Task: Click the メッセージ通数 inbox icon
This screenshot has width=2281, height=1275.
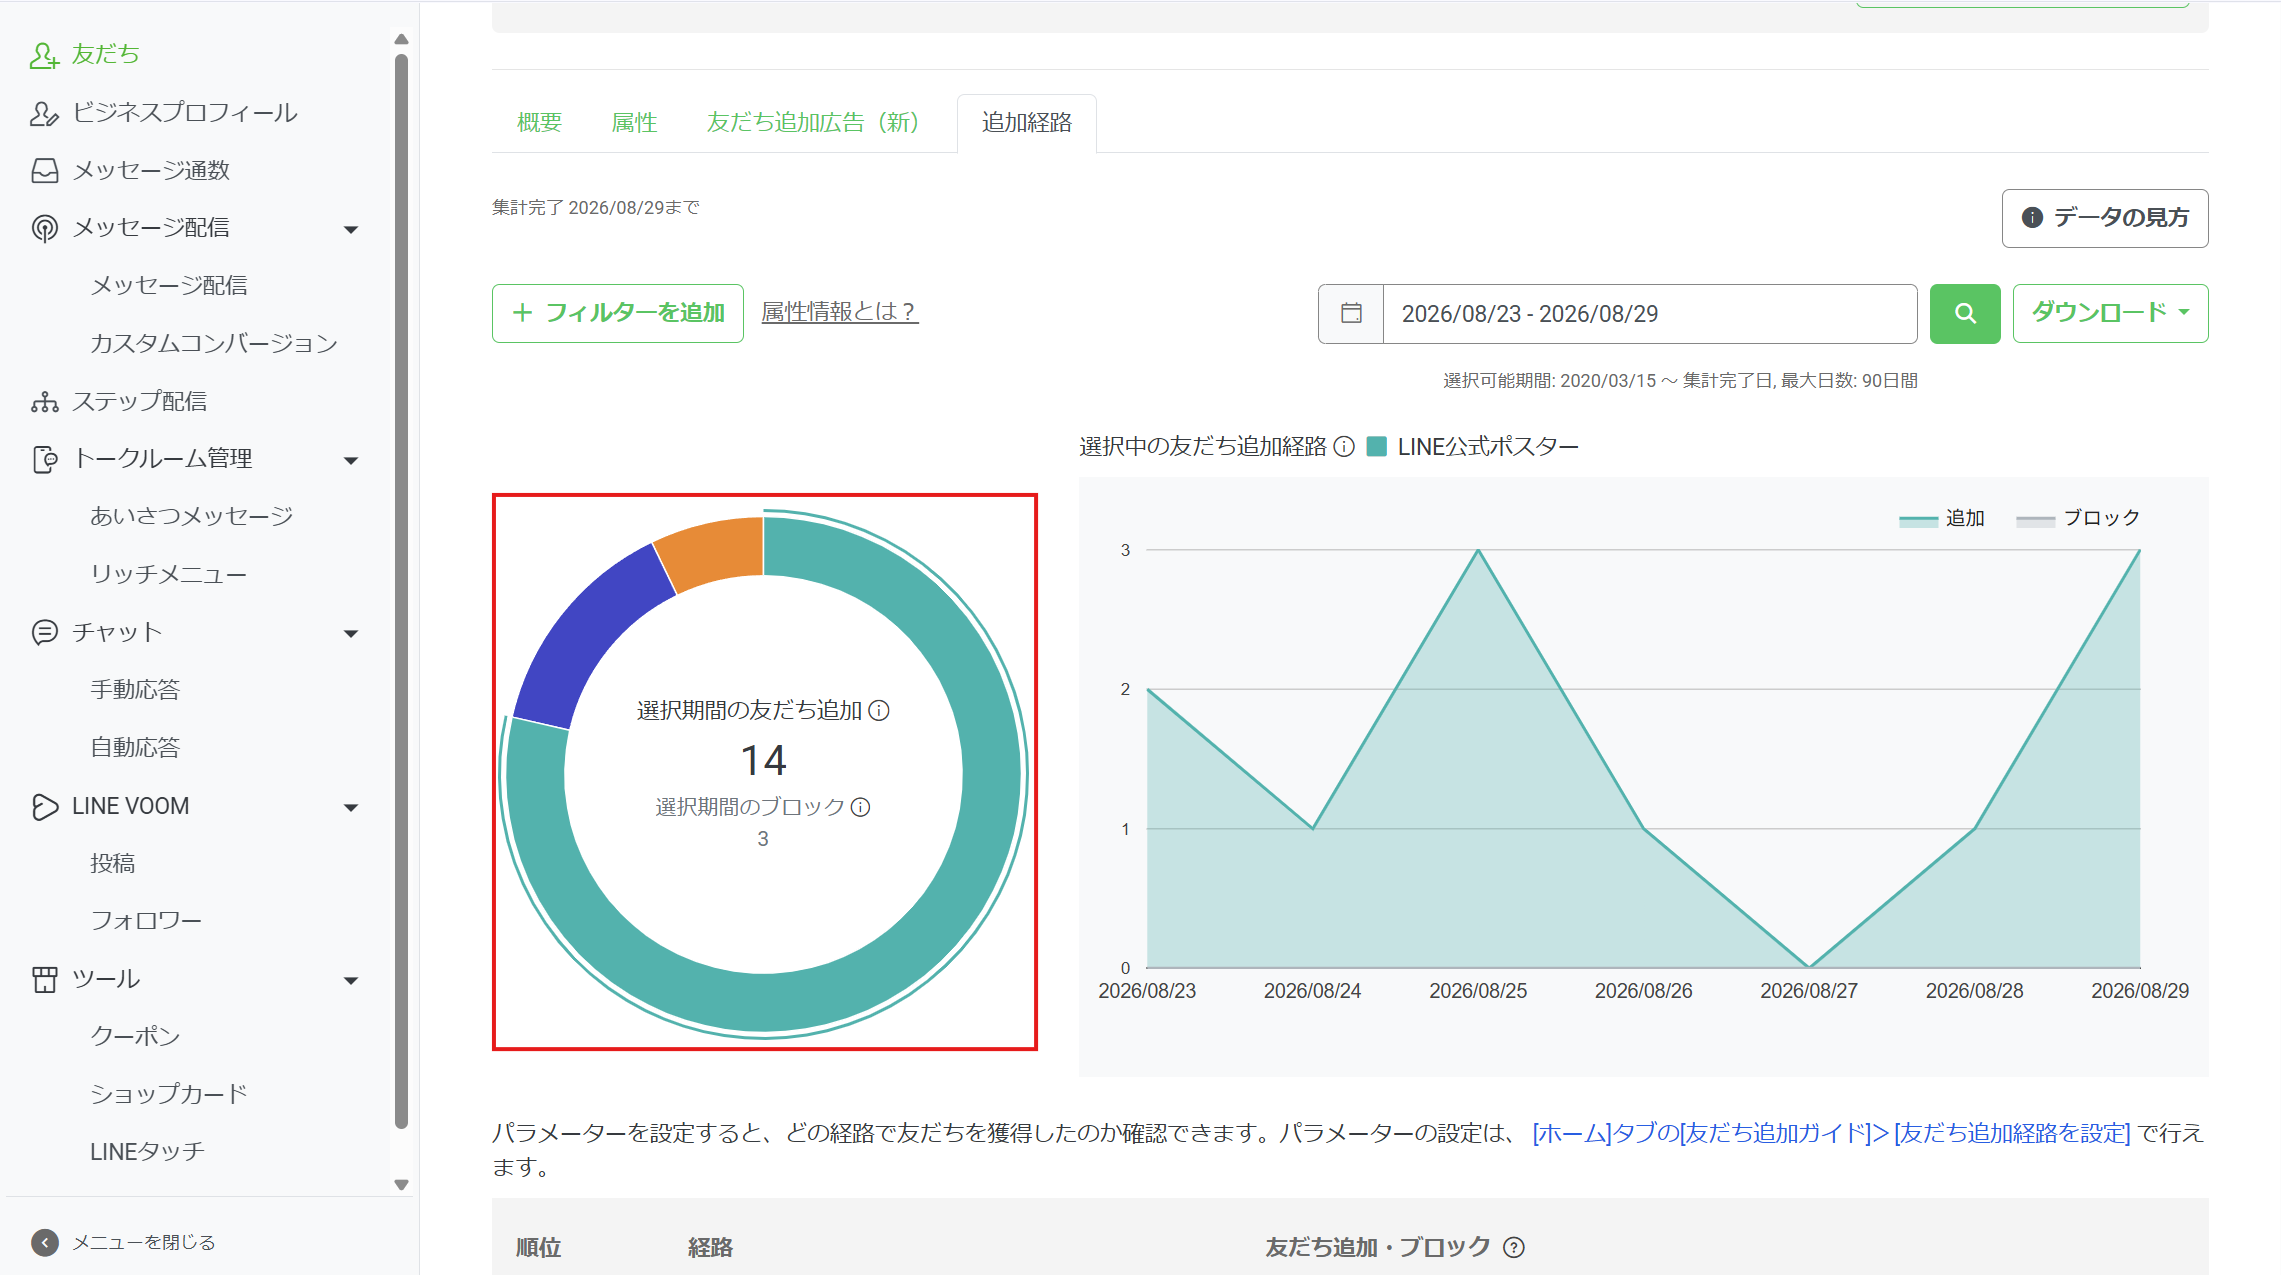Action: 44,171
